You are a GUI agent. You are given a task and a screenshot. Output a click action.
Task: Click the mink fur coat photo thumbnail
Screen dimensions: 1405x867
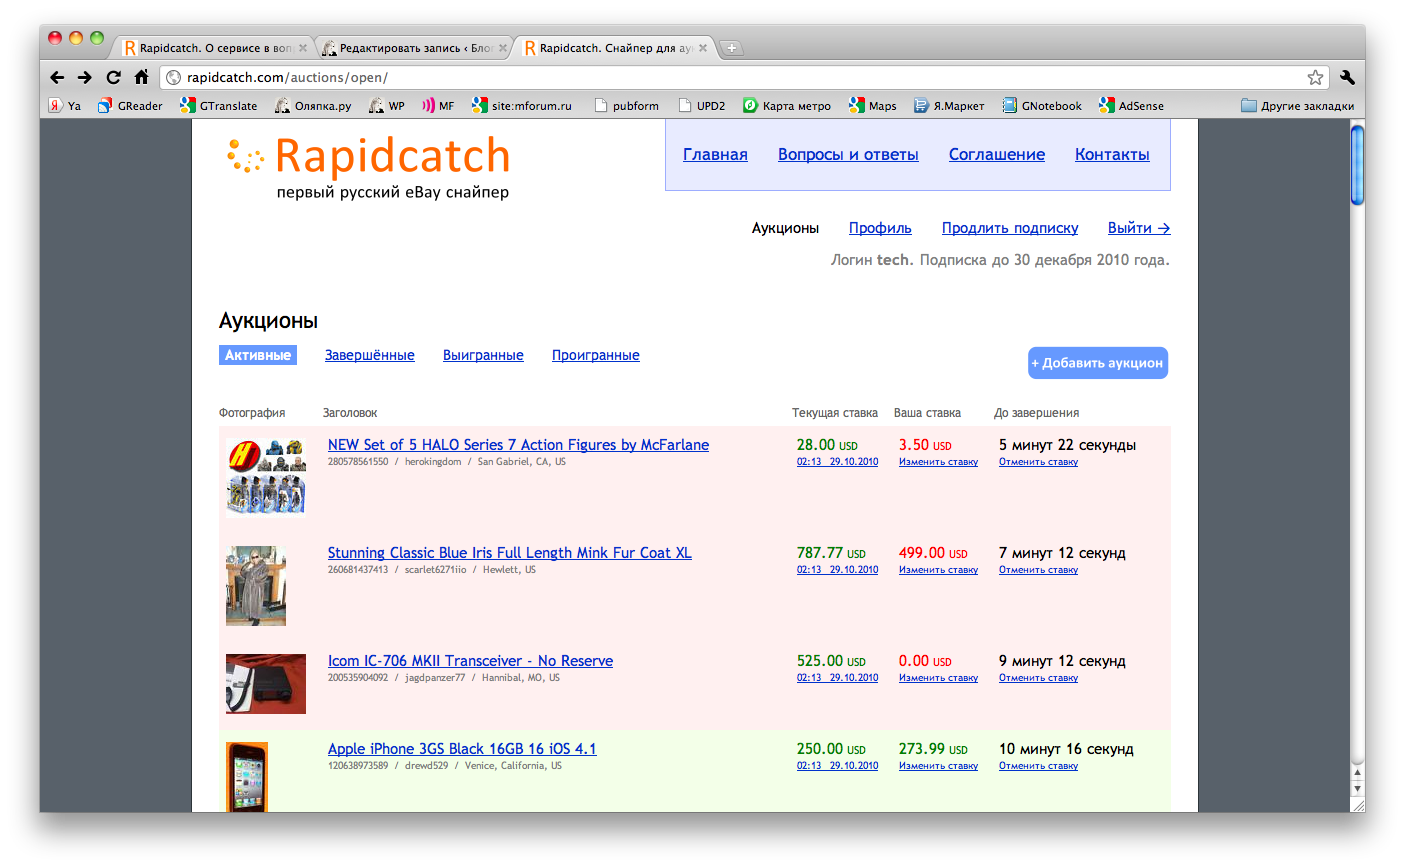[256, 586]
